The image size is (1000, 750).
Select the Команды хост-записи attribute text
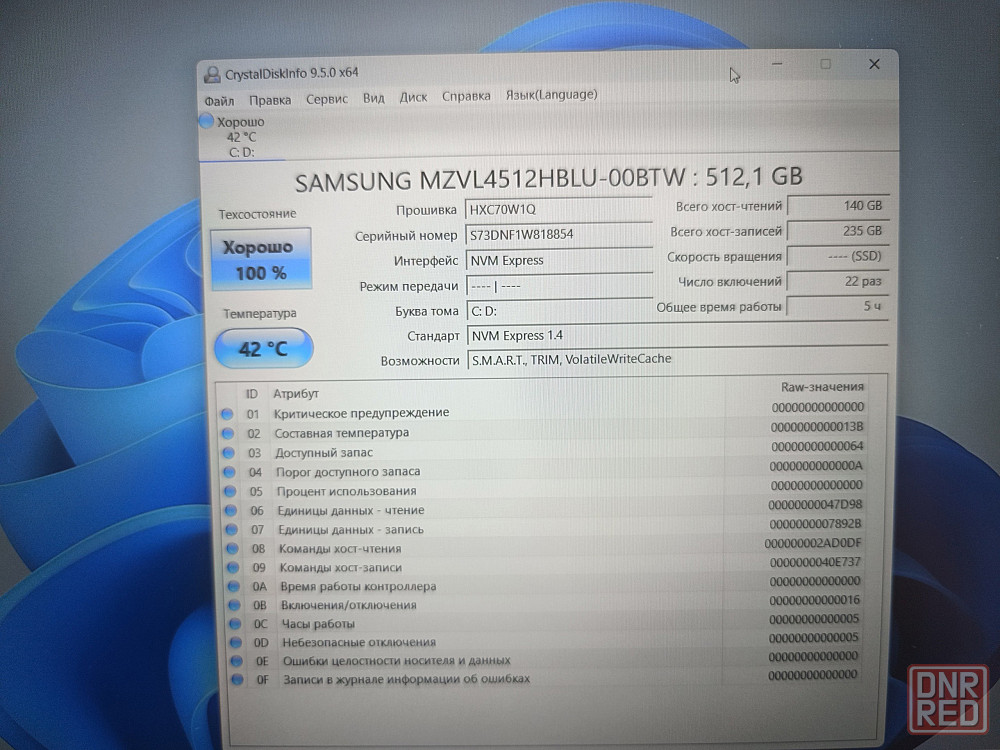tap(341, 567)
